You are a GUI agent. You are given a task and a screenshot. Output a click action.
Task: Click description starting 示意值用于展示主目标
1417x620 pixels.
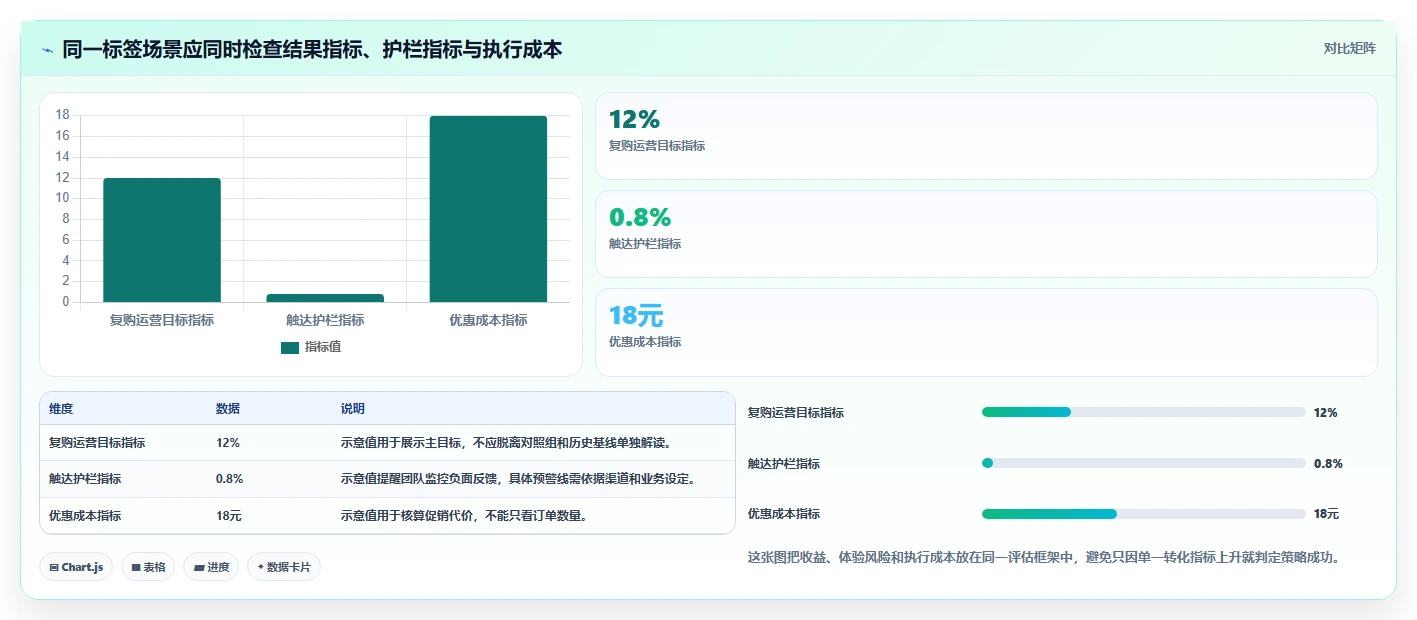[x=507, y=443]
